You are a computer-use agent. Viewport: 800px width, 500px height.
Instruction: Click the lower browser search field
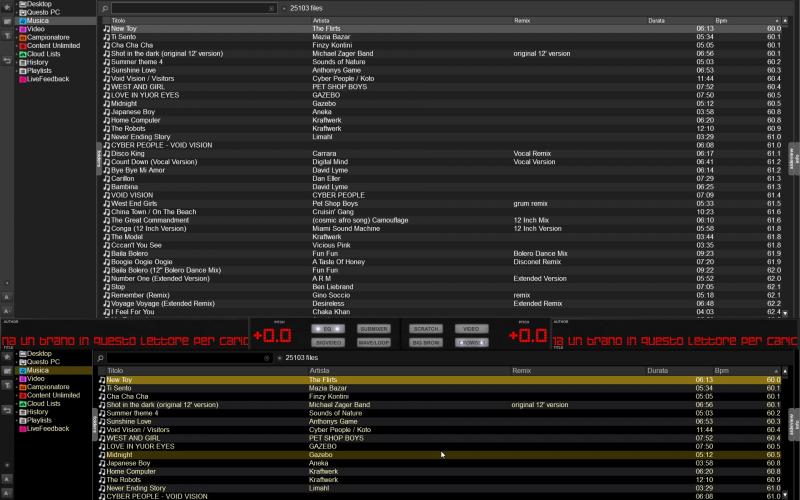pos(189,358)
